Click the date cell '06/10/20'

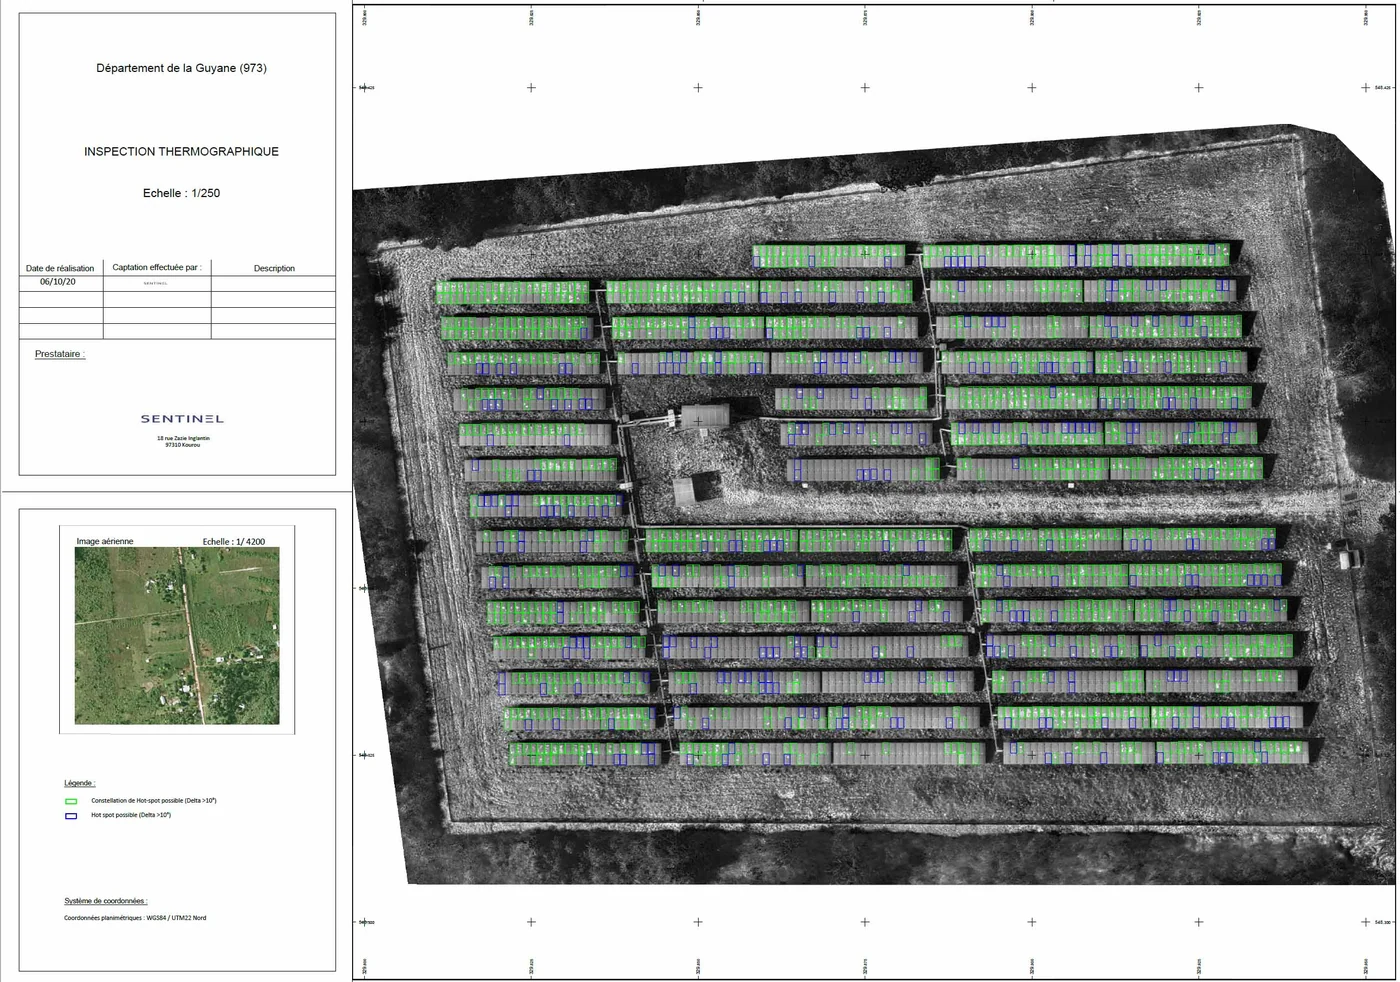tap(58, 282)
